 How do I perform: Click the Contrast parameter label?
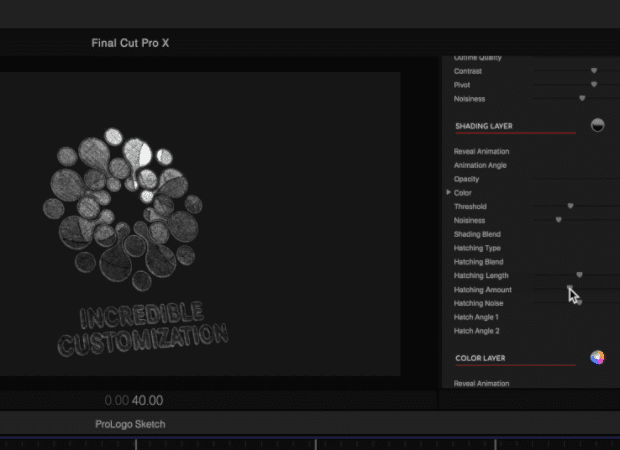click(x=468, y=71)
